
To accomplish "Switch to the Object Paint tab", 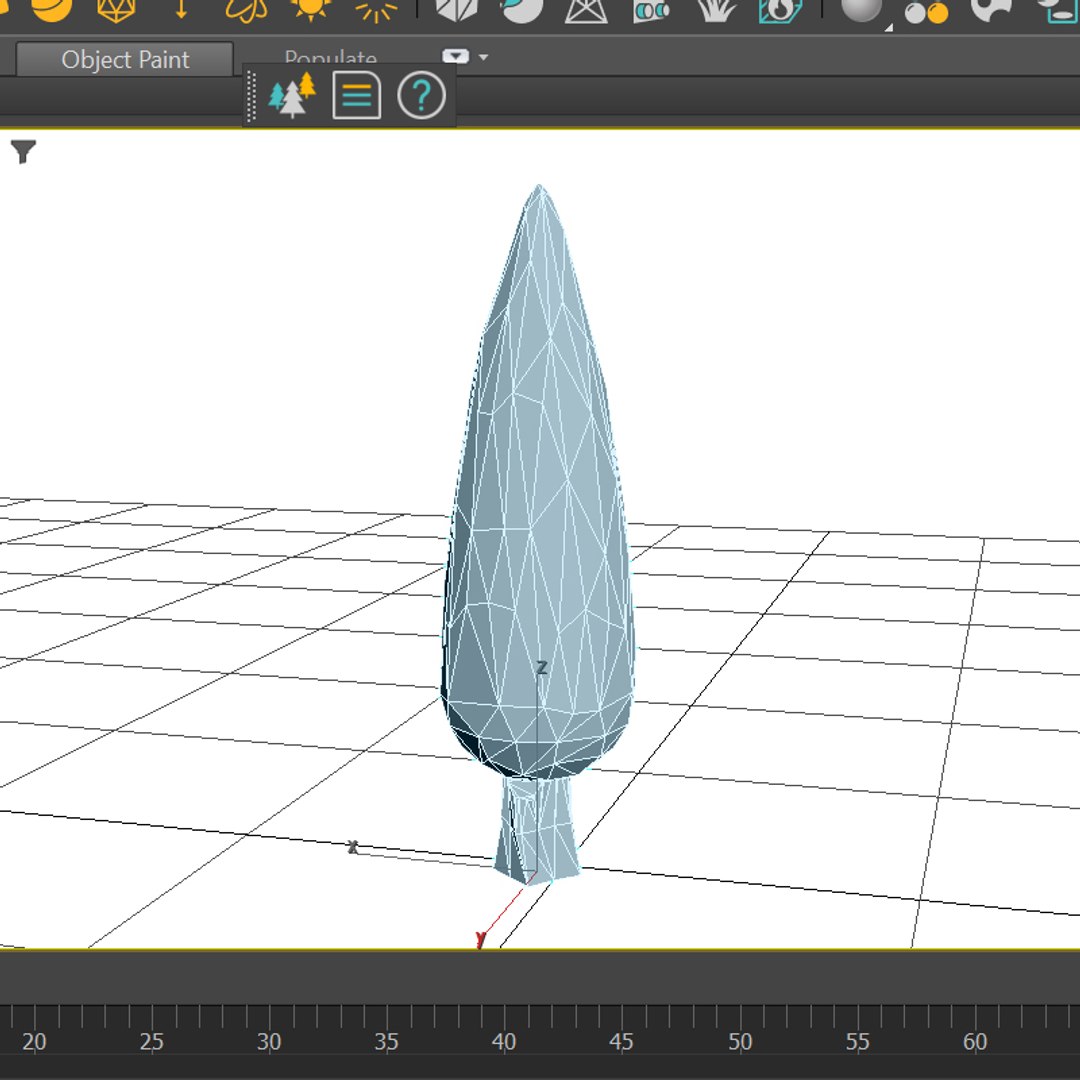I will [x=125, y=59].
